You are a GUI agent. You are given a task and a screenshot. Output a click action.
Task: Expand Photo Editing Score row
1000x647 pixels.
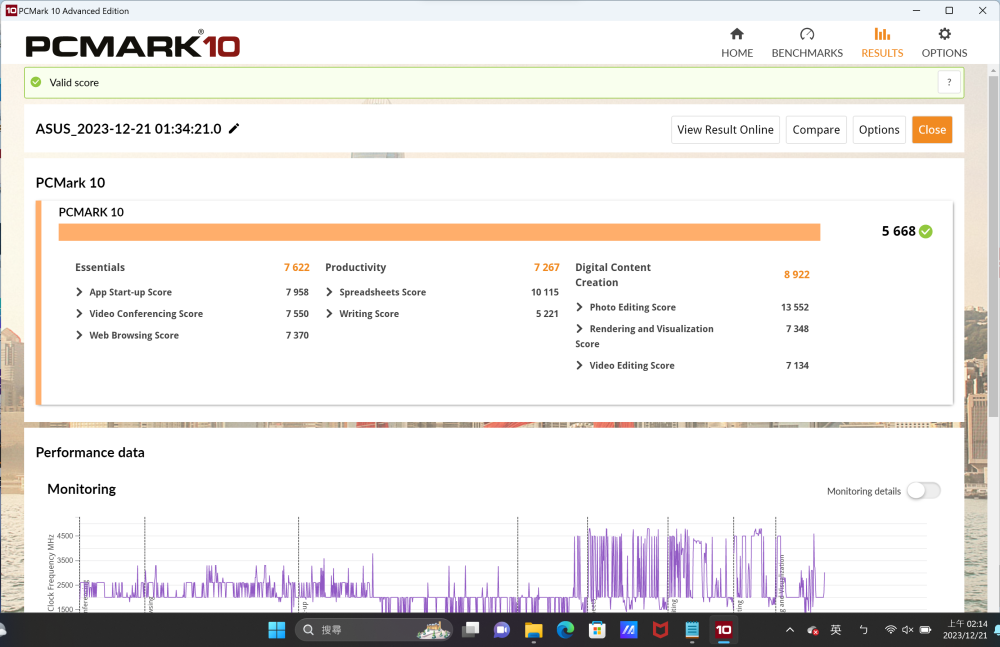[x=580, y=307]
